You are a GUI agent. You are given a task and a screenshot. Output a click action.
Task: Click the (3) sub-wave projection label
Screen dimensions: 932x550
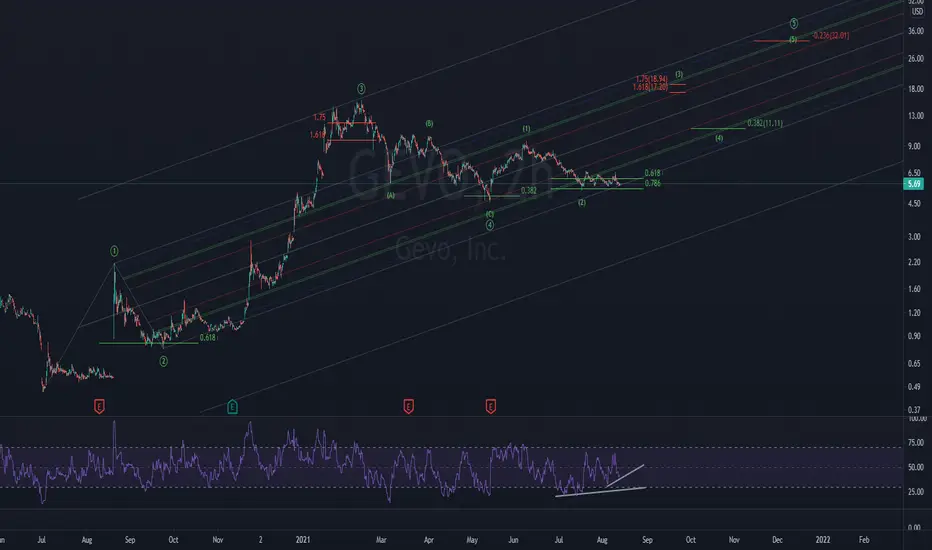point(679,74)
